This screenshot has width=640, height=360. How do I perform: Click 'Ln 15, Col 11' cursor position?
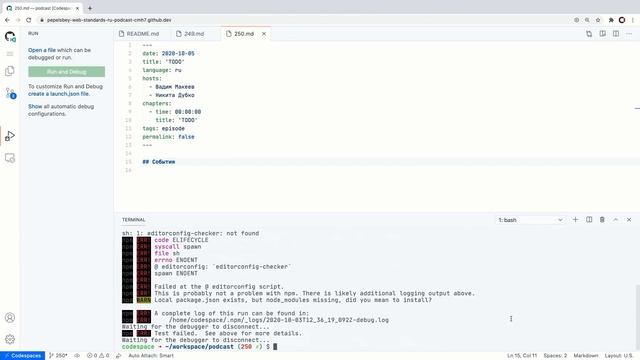(522, 356)
